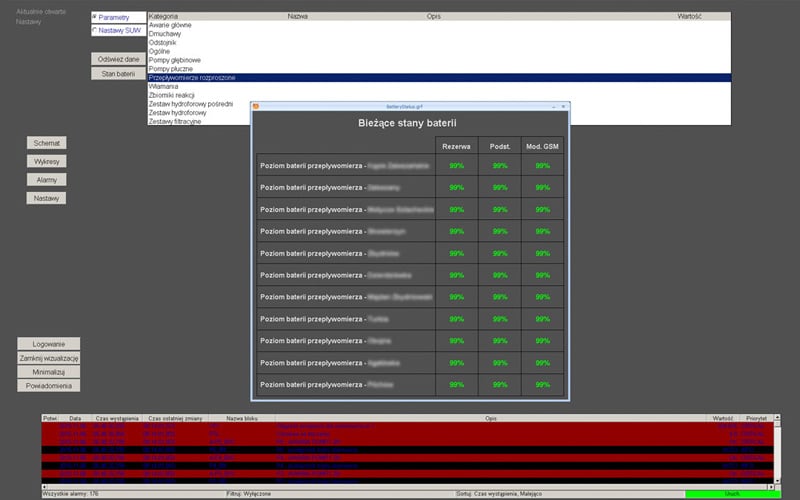Close the BatteryStatus popup window
Image resolution: width=800 pixels, height=500 pixels.
tap(564, 106)
